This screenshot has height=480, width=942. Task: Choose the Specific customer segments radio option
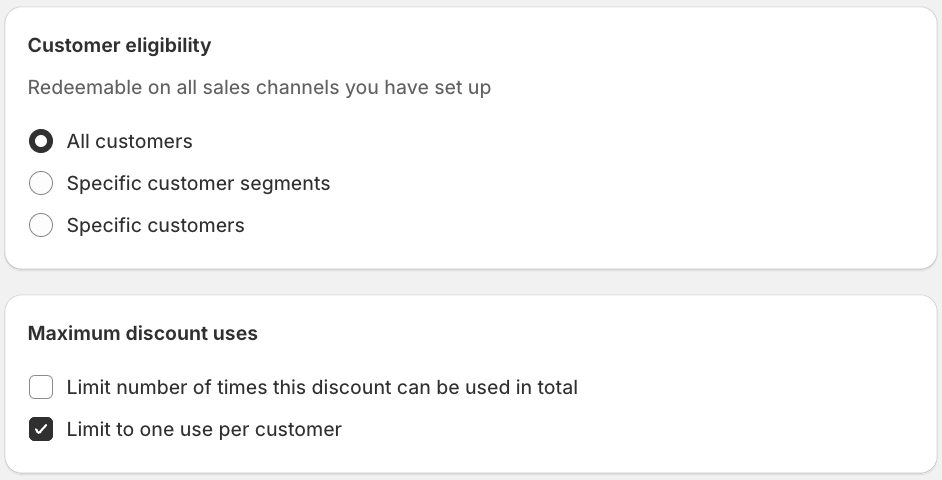coord(41,184)
